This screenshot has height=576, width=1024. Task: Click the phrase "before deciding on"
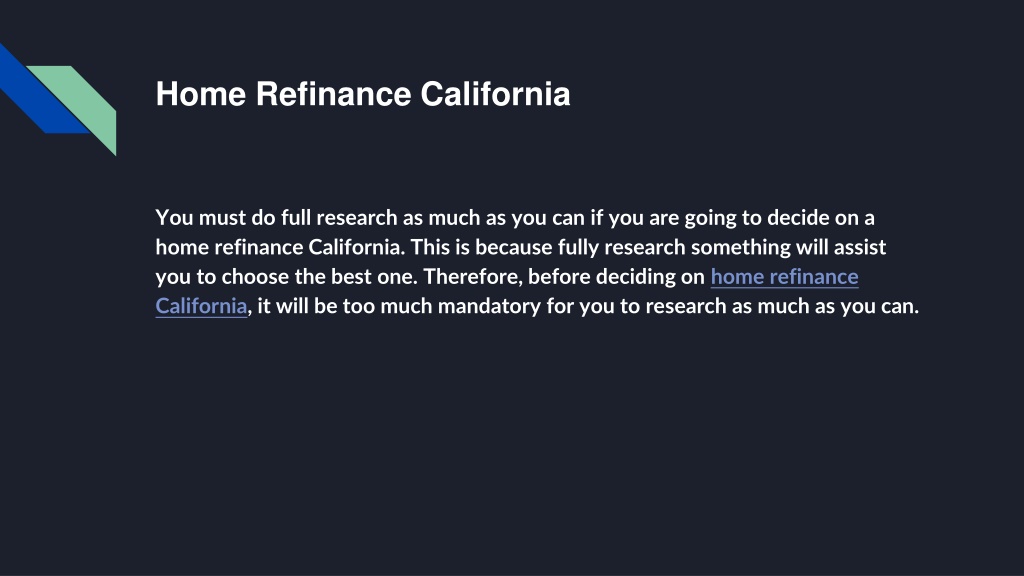(616, 277)
